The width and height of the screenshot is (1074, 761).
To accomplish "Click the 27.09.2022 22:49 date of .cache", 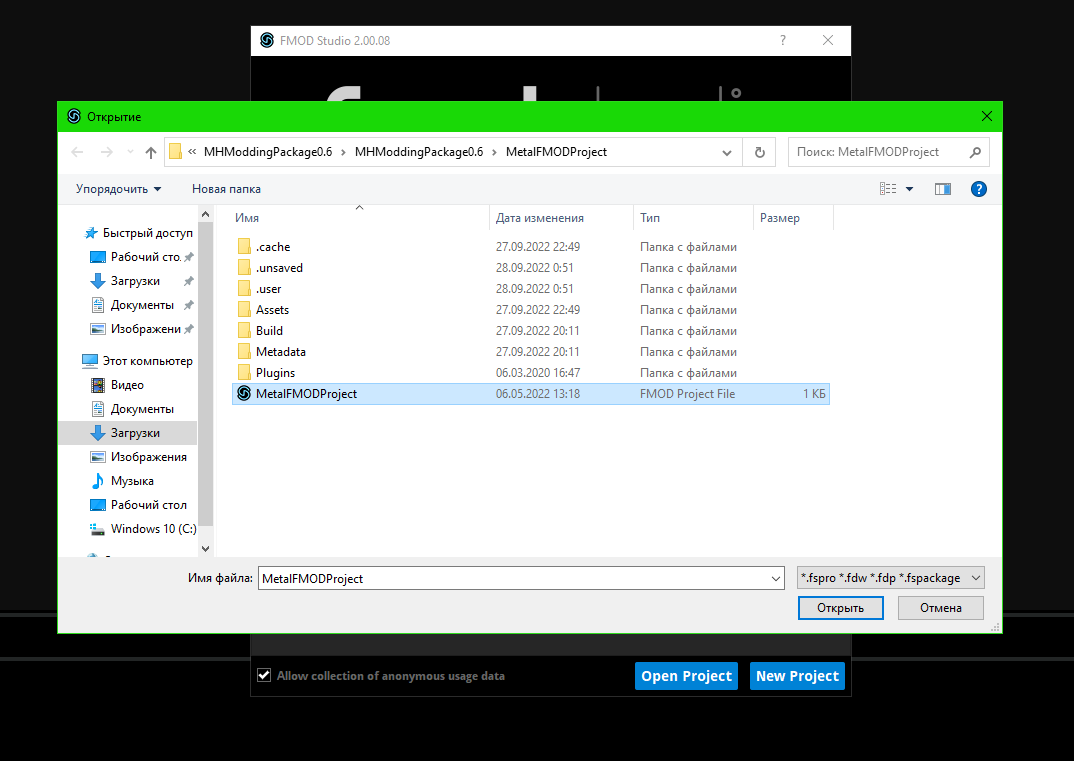I will [x=538, y=247].
